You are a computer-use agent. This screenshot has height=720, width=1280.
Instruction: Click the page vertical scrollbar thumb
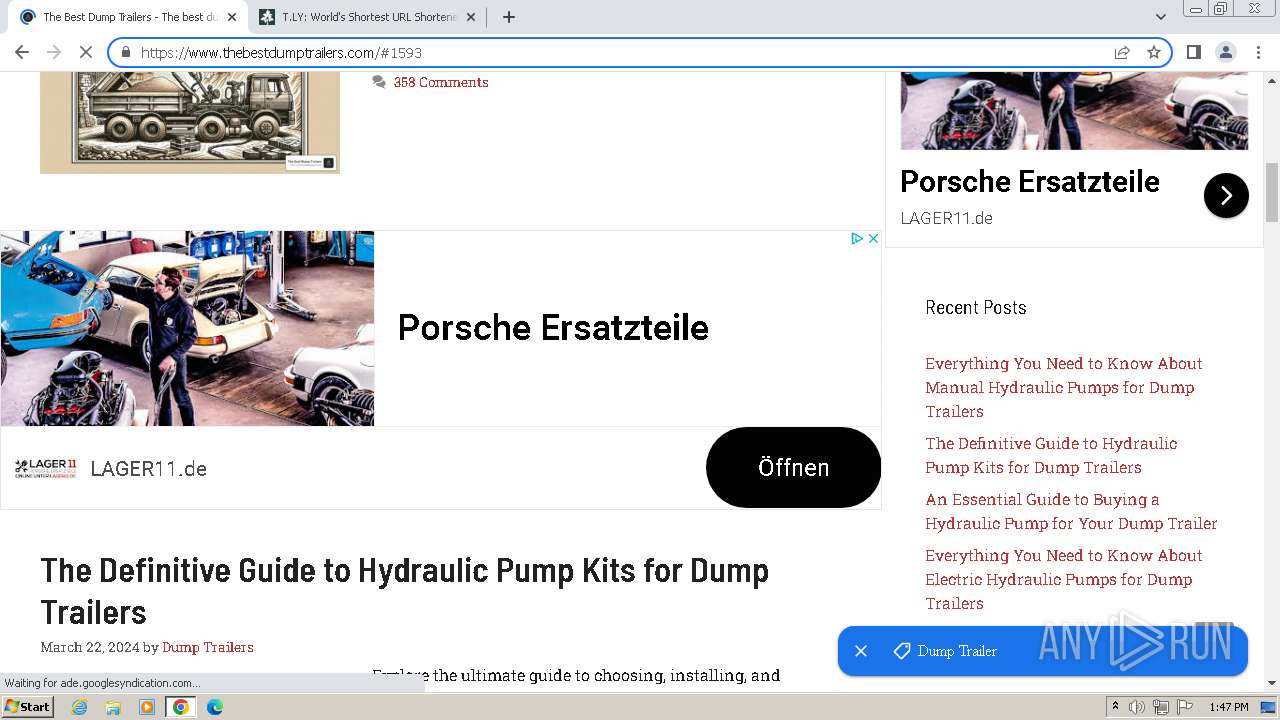[1272, 192]
